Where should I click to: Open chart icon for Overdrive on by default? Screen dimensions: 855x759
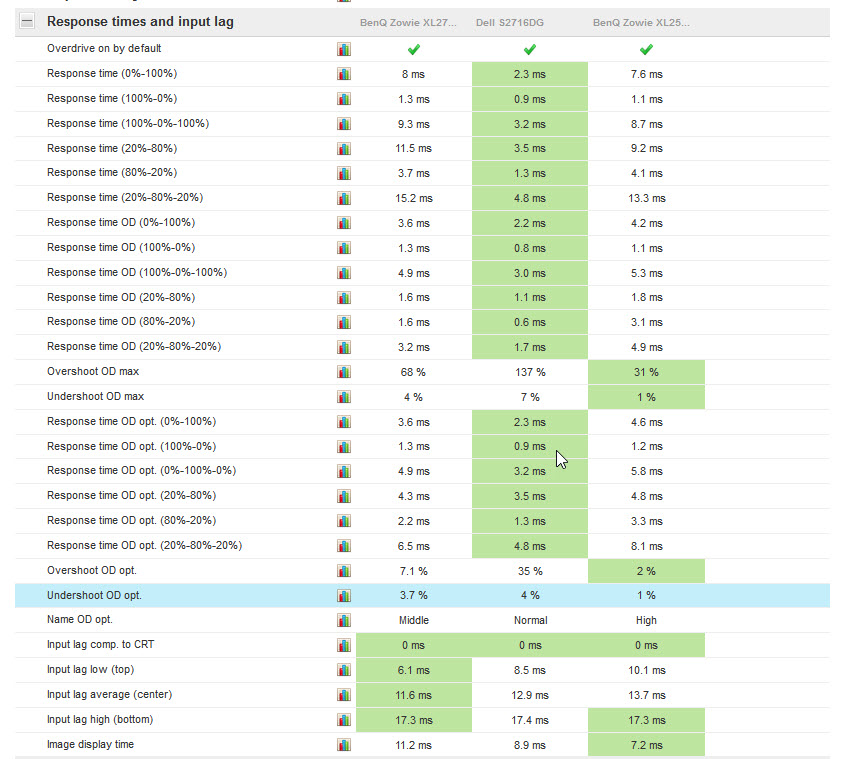pyautogui.click(x=344, y=49)
